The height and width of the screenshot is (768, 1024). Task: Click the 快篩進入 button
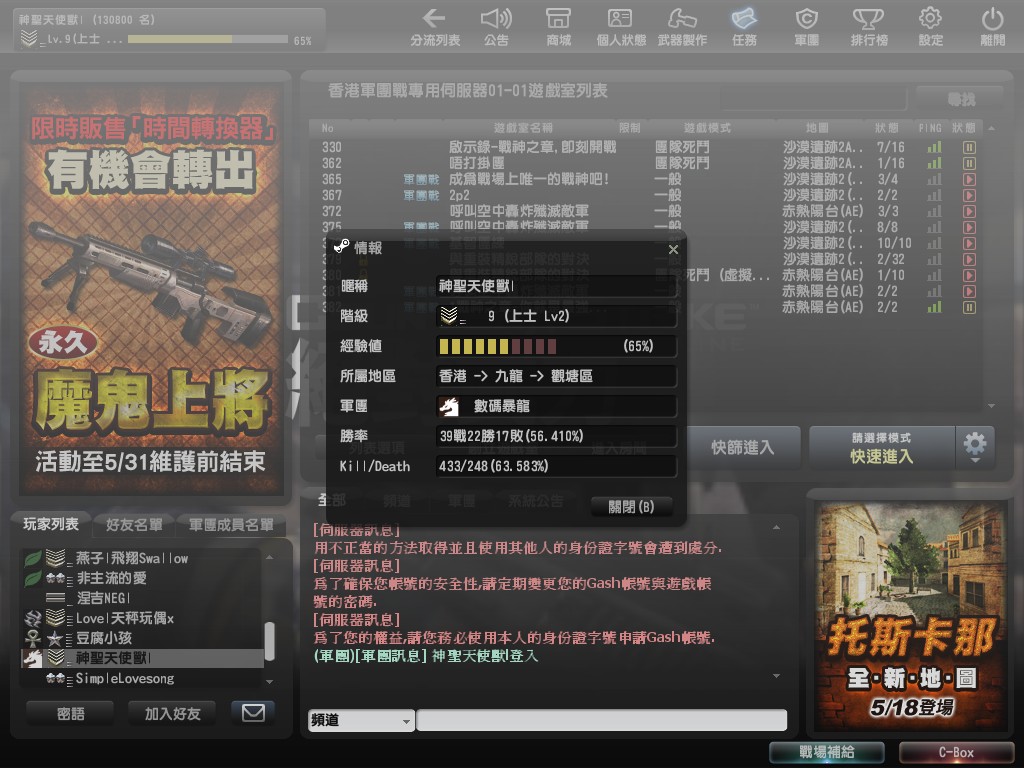pos(742,447)
